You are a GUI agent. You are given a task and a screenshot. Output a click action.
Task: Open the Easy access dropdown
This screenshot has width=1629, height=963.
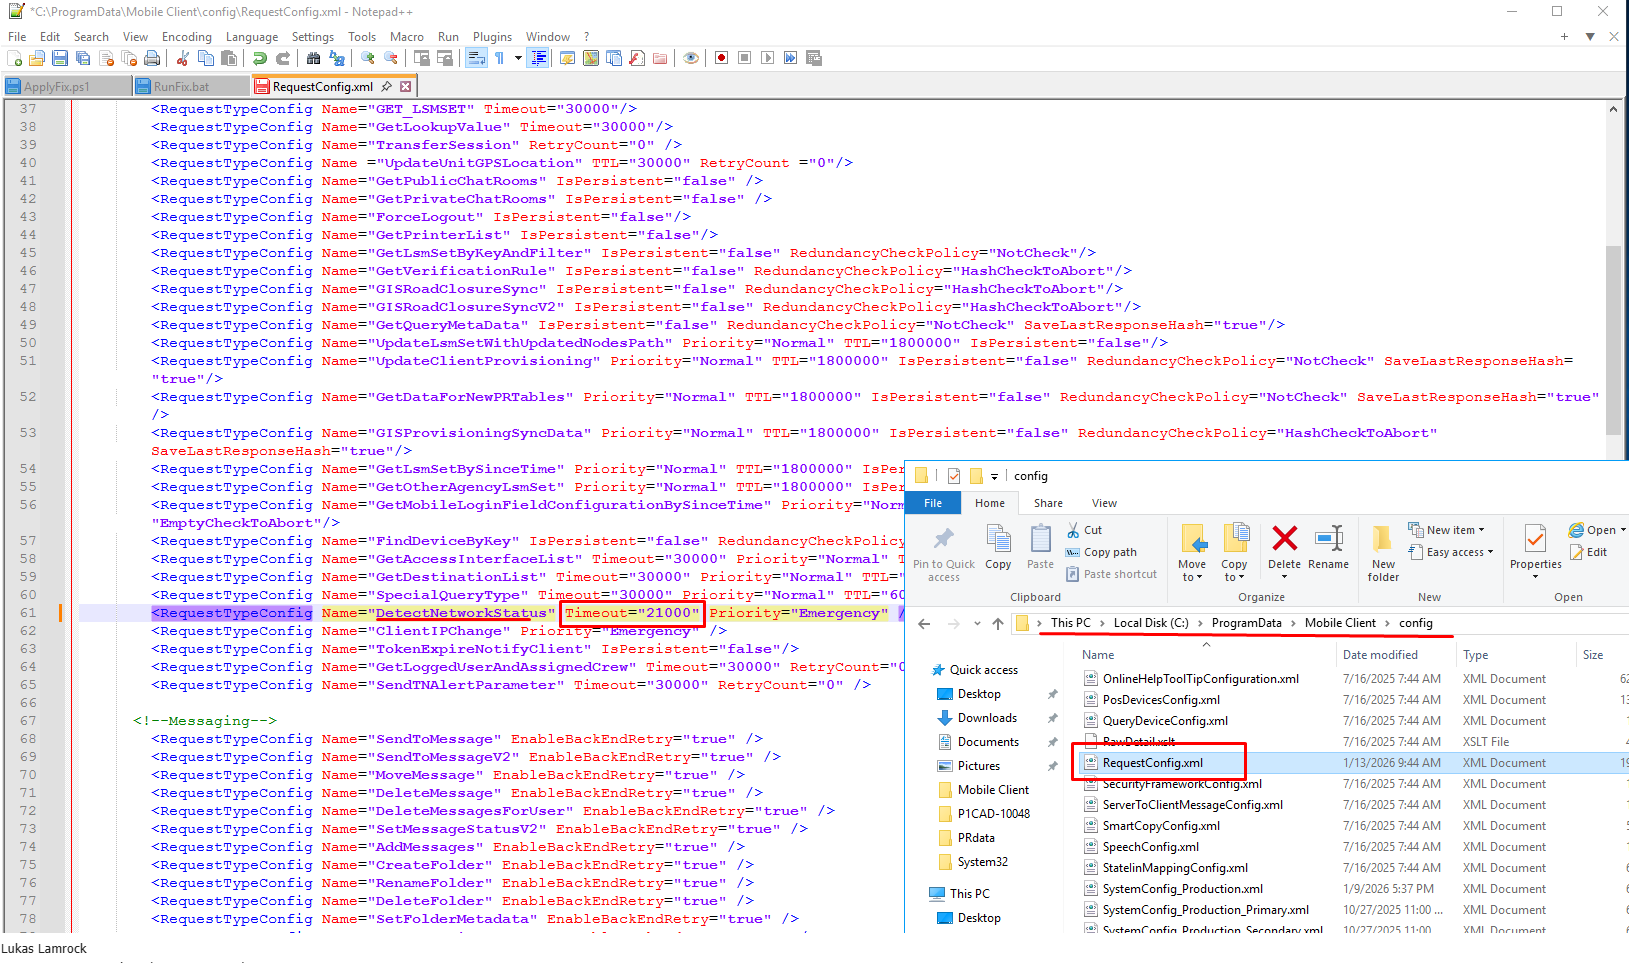[x=1450, y=552]
